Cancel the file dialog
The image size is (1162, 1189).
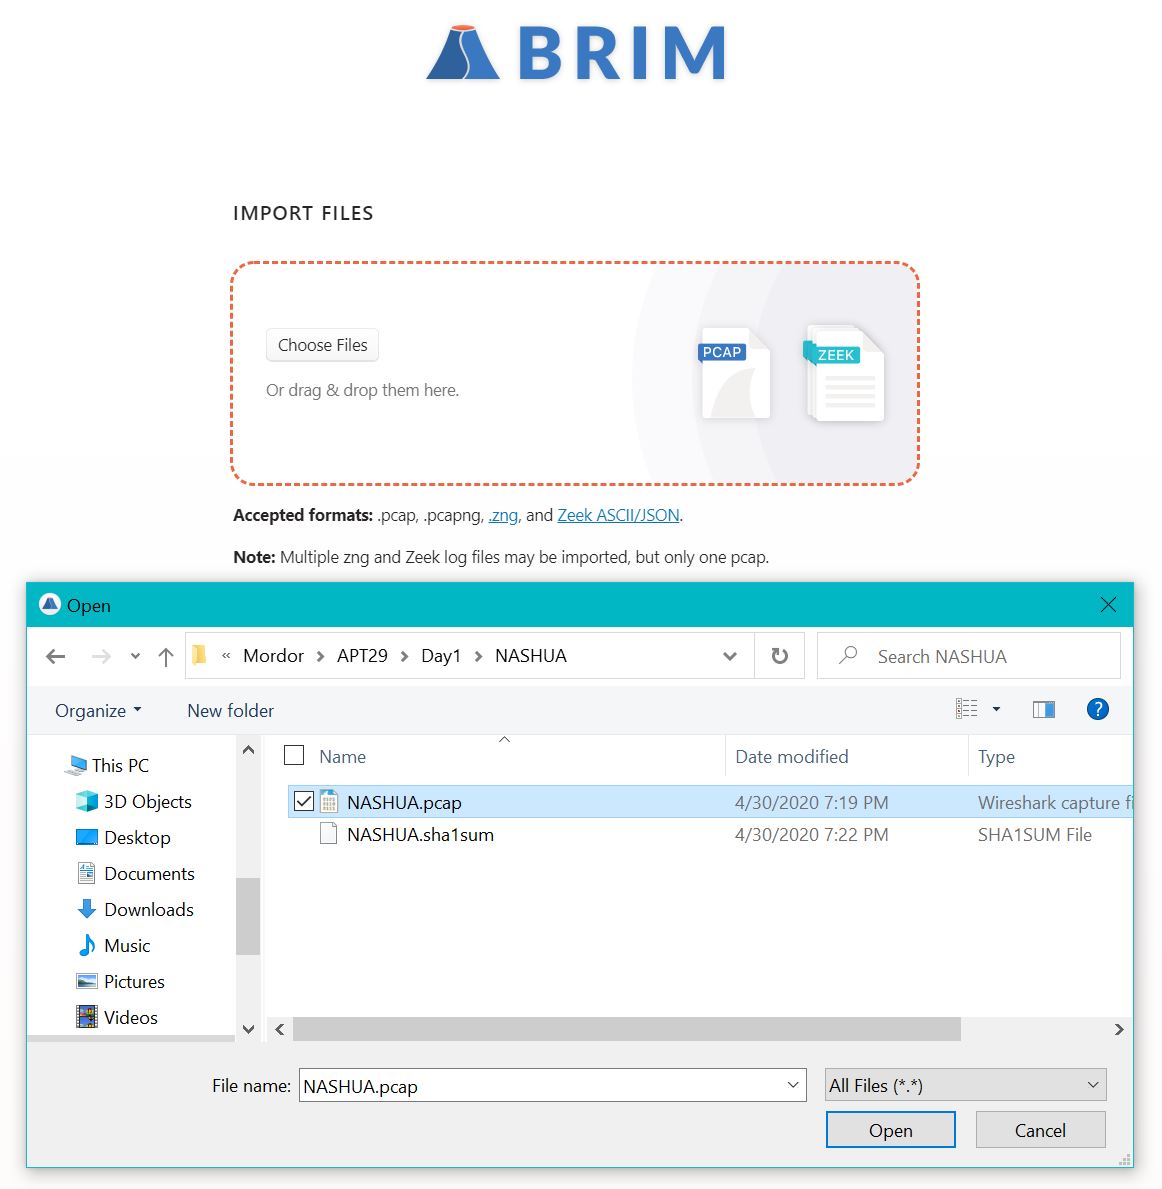(x=1040, y=1130)
